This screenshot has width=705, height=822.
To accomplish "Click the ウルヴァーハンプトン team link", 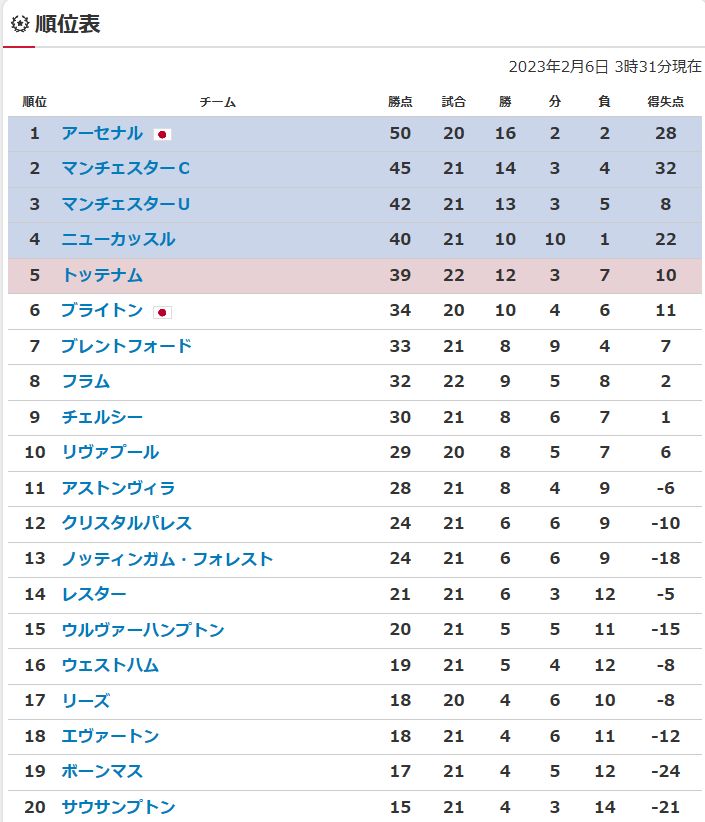I will (143, 629).
